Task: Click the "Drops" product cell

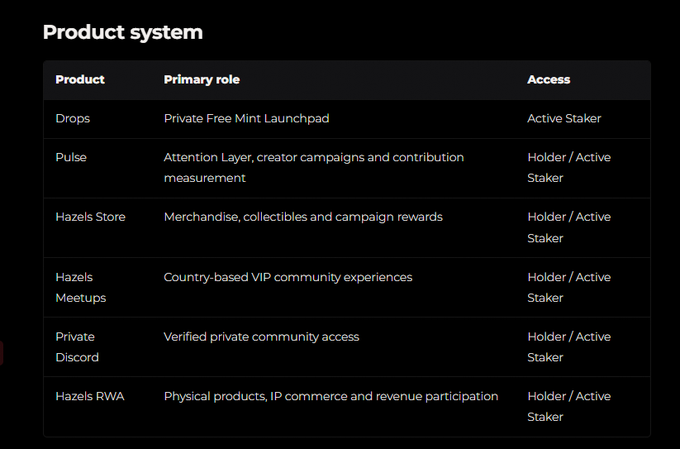Action: click(x=73, y=118)
